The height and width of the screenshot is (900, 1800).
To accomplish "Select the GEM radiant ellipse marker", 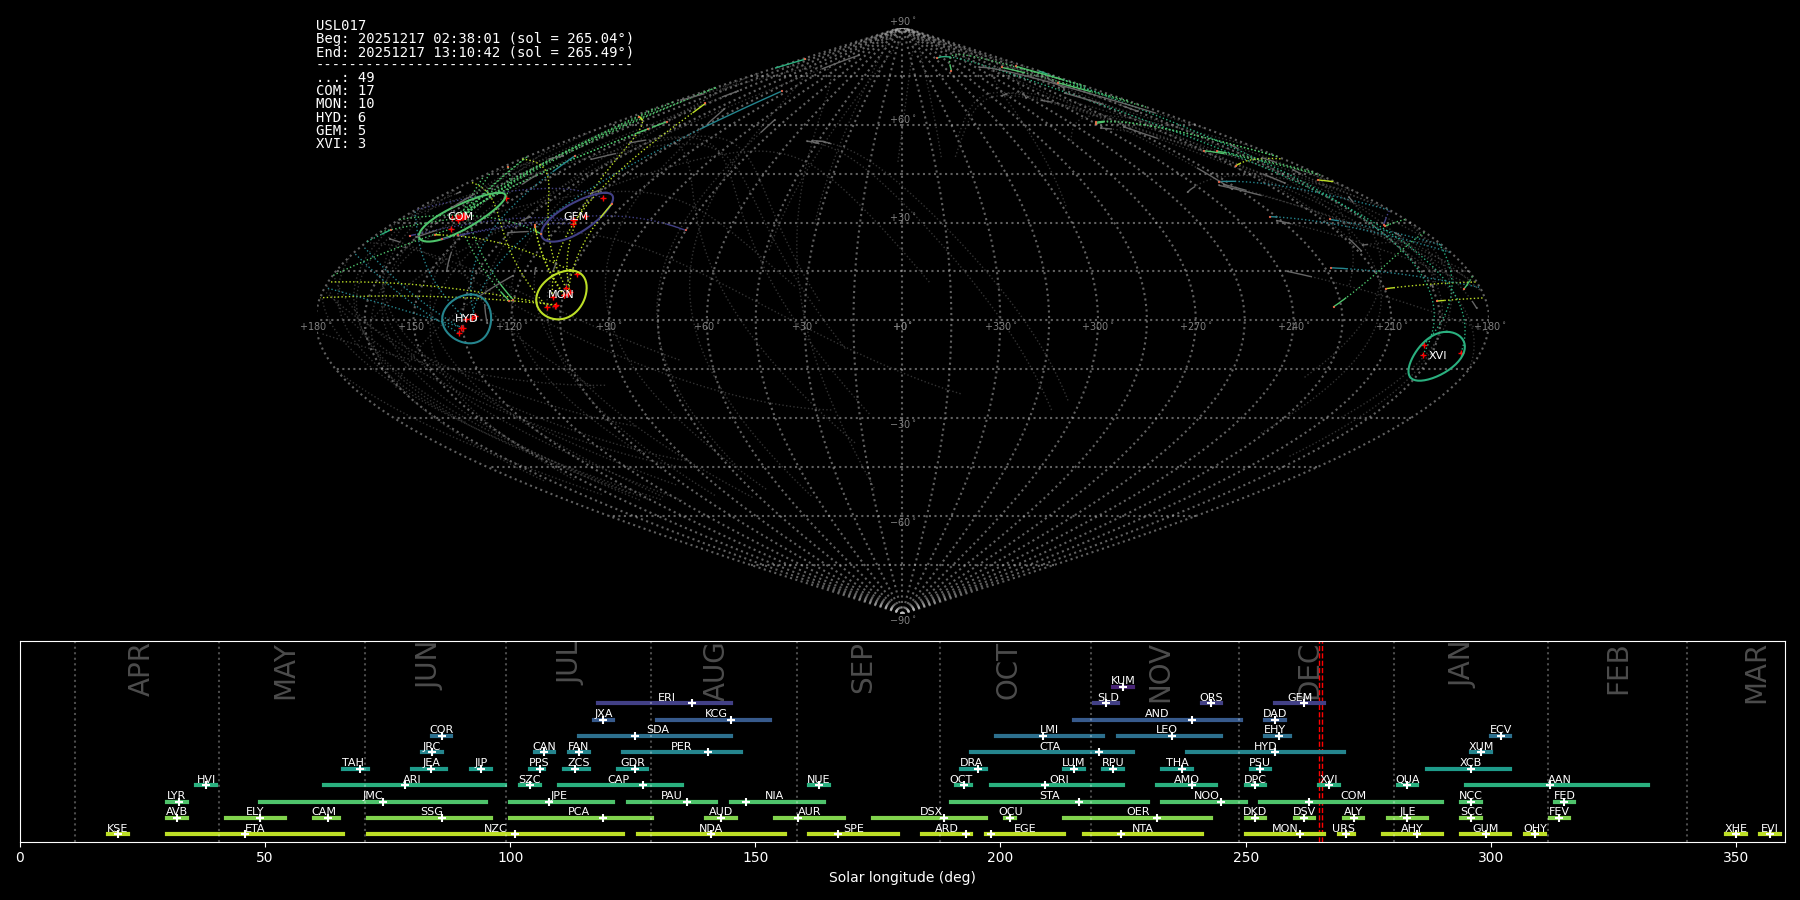I will click(576, 217).
